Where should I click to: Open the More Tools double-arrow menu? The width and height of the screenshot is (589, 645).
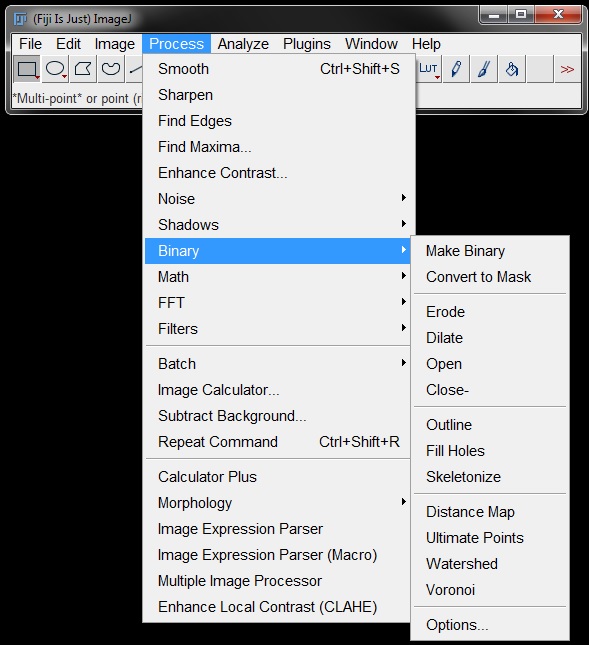567,69
